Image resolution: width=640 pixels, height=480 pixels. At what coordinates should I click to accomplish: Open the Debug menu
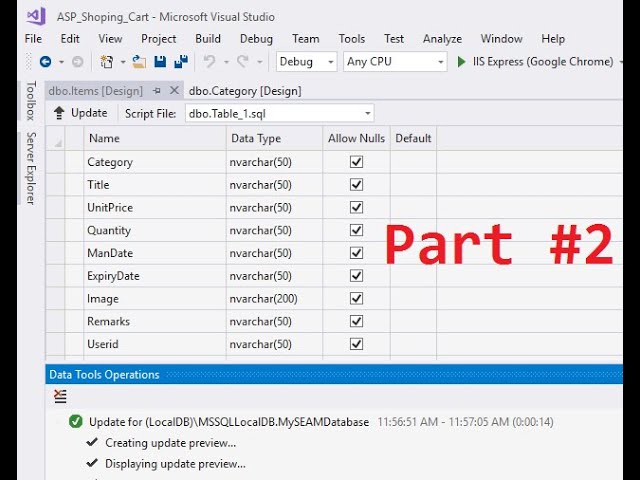click(x=256, y=39)
